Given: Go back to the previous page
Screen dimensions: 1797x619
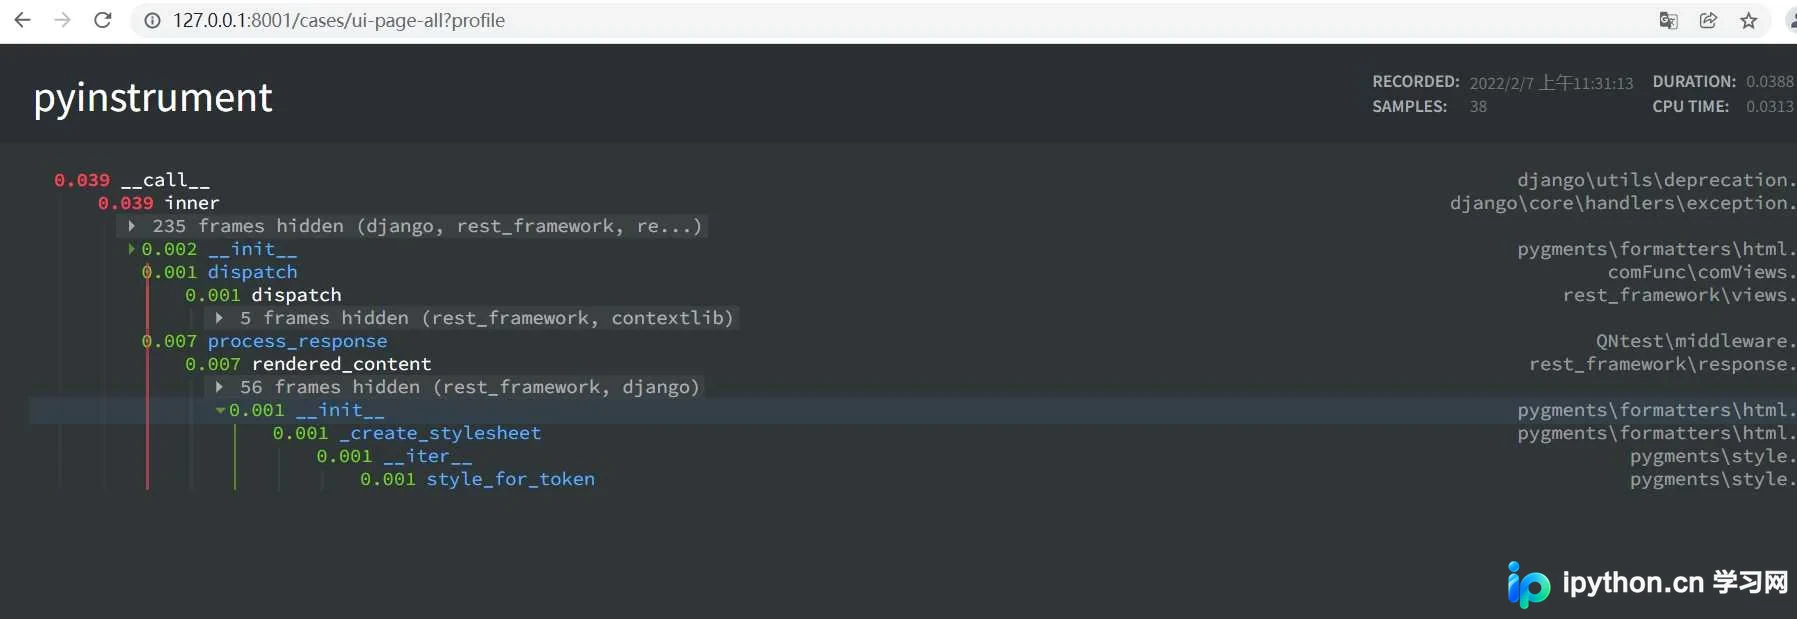Looking at the screenshot, I should click(x=22, y=20).
